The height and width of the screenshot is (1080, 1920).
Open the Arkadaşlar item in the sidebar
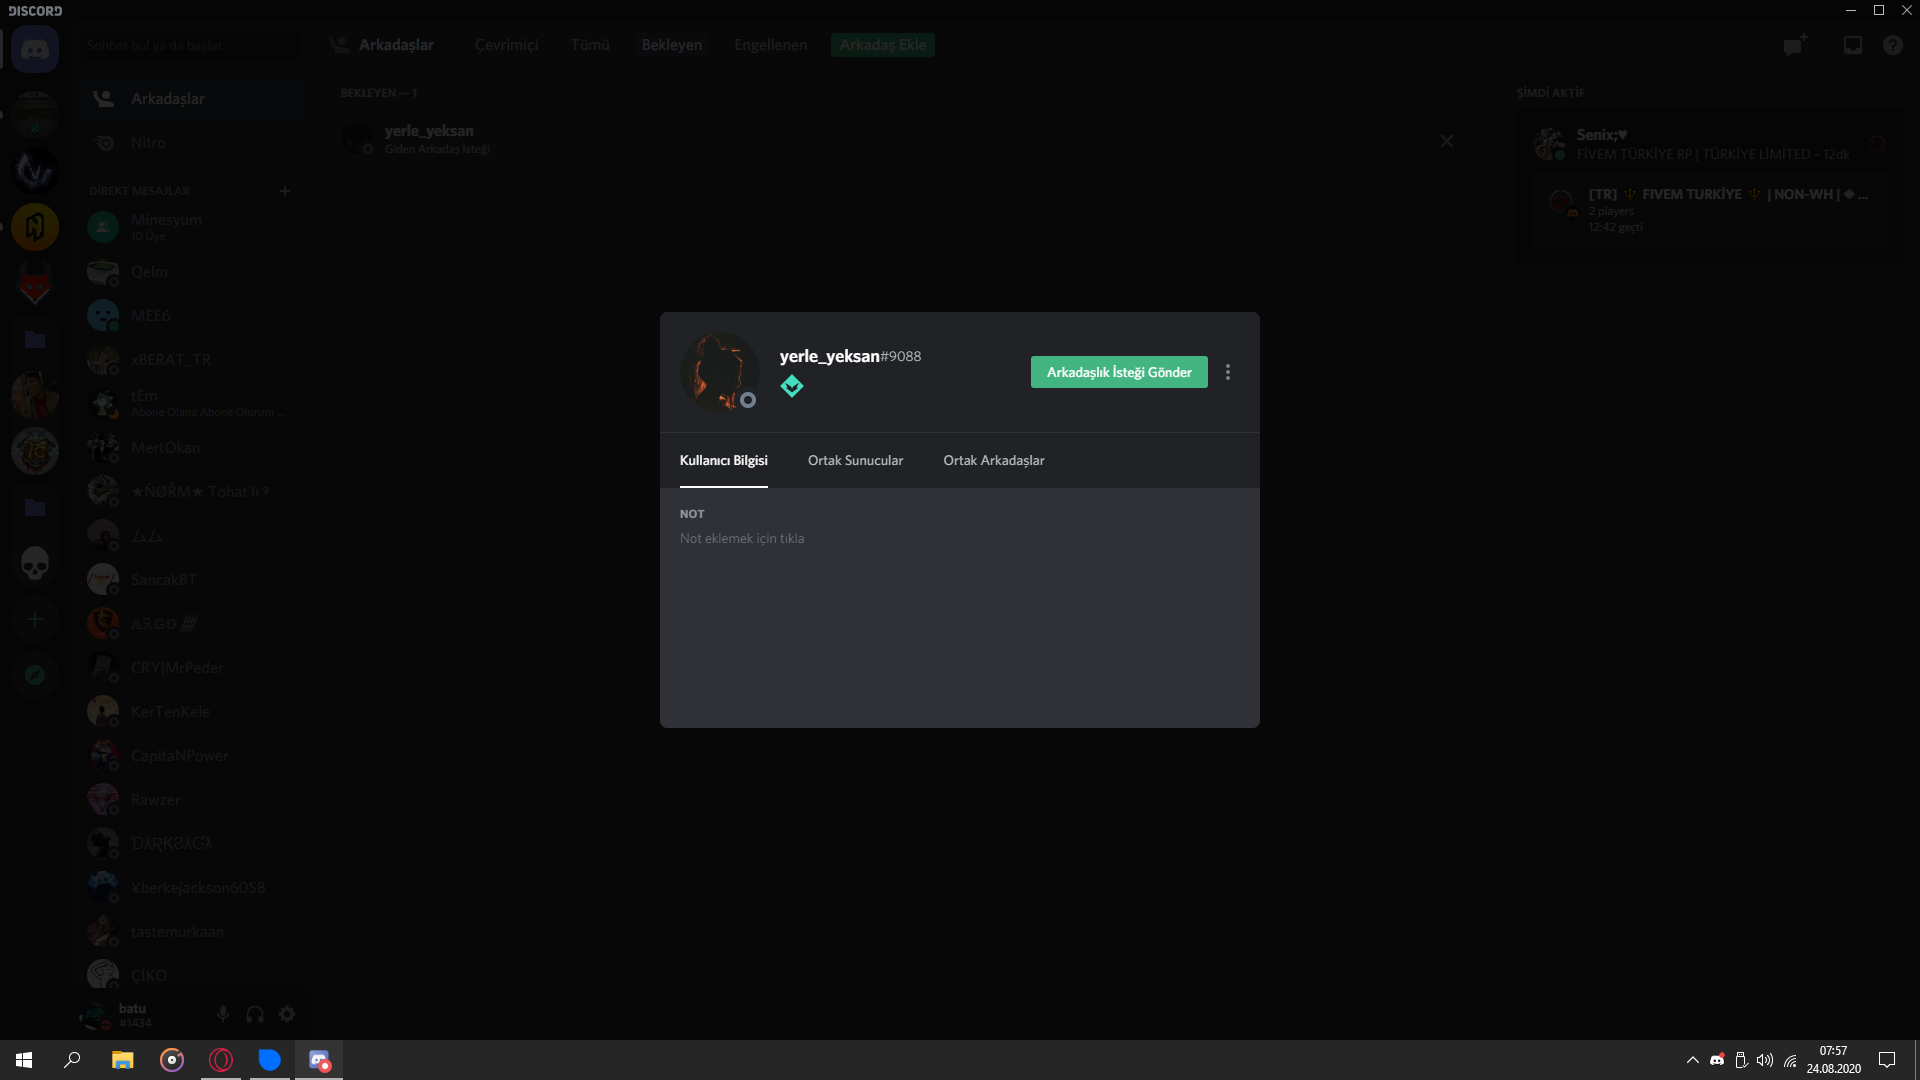pyautogui.click(x=190, y=99)
